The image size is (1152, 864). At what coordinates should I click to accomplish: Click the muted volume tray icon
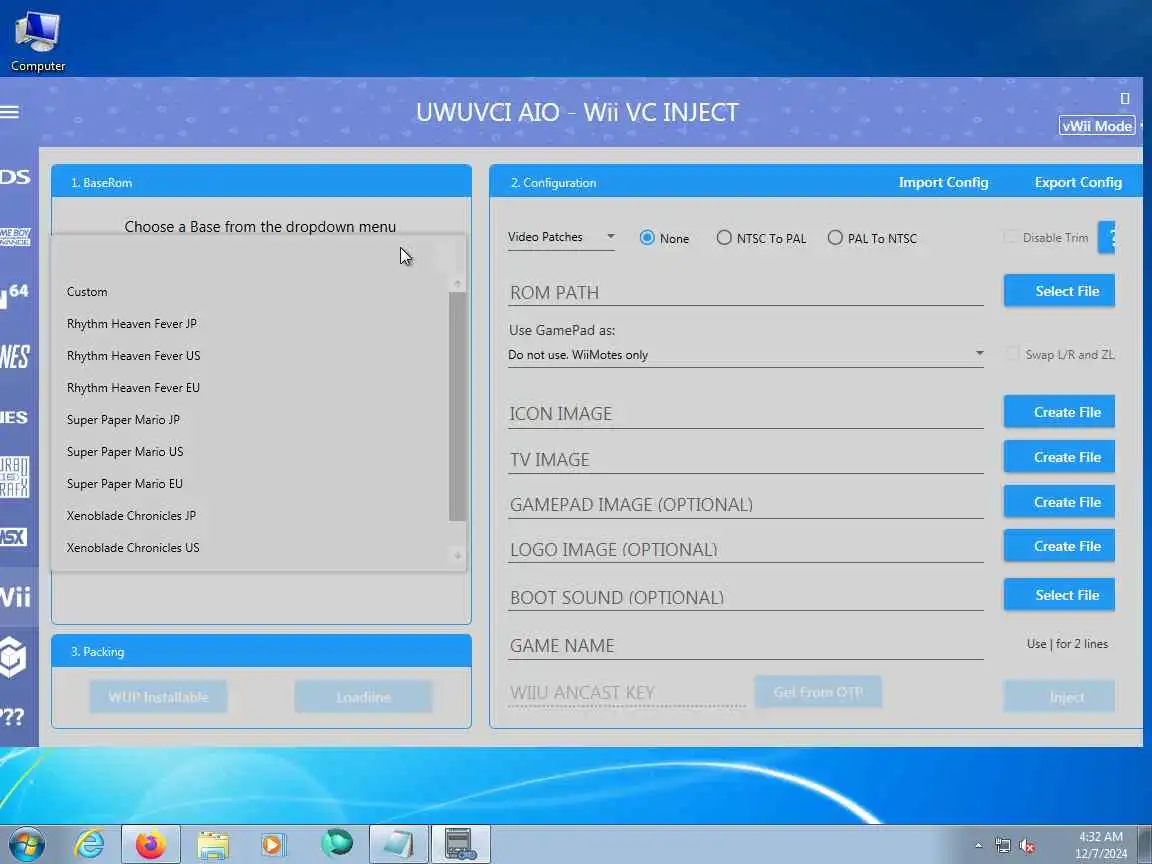[1027, 846]
